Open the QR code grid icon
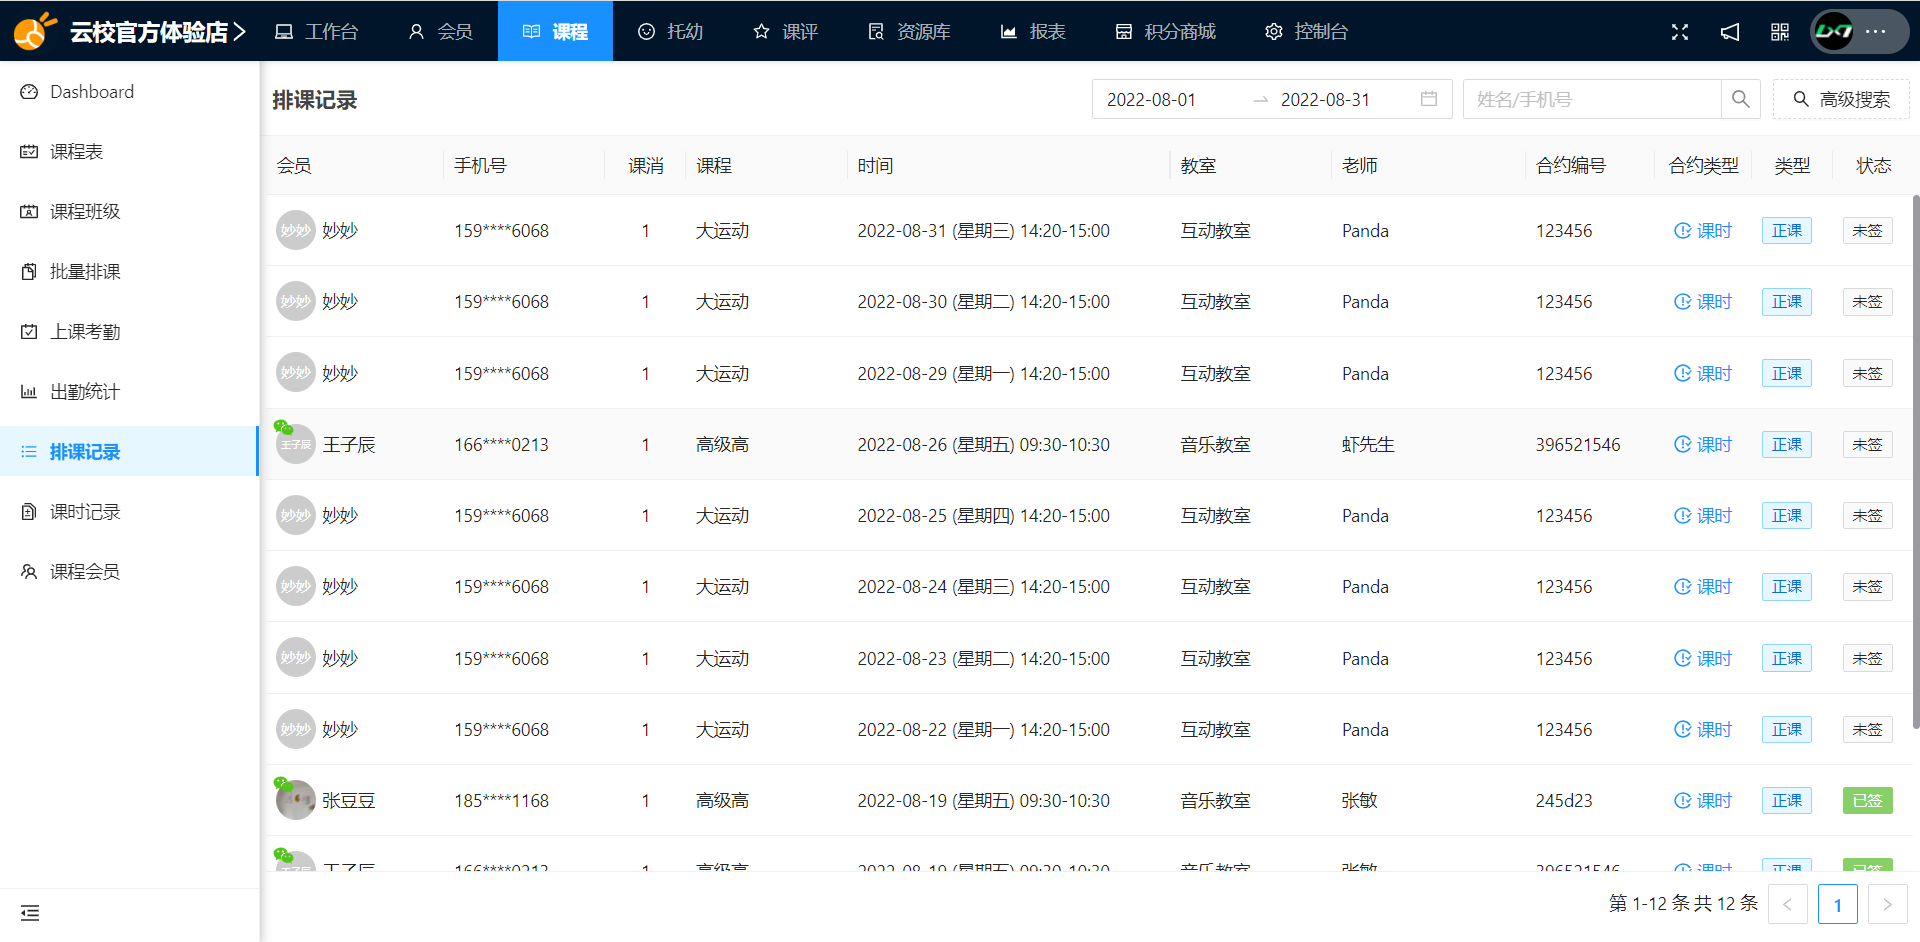Image resolution: width=1920 pixels, height=942 pixels. [x=1780, y=32]
